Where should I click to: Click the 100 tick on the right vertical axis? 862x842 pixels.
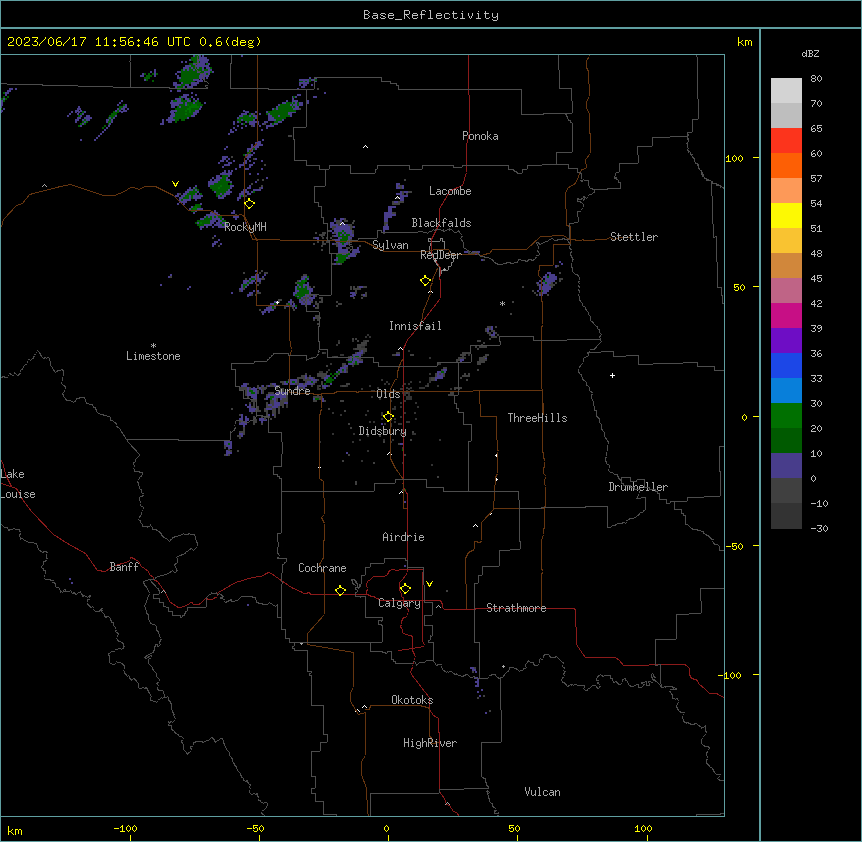coord(734,158)
